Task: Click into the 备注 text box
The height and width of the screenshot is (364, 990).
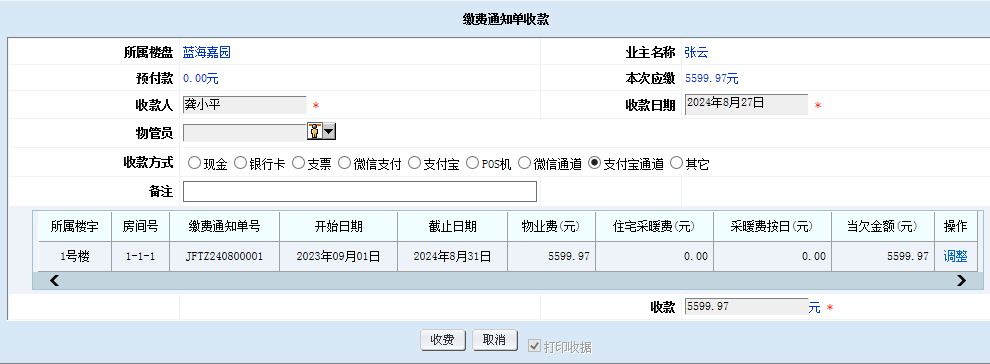Action: [360, 191]
